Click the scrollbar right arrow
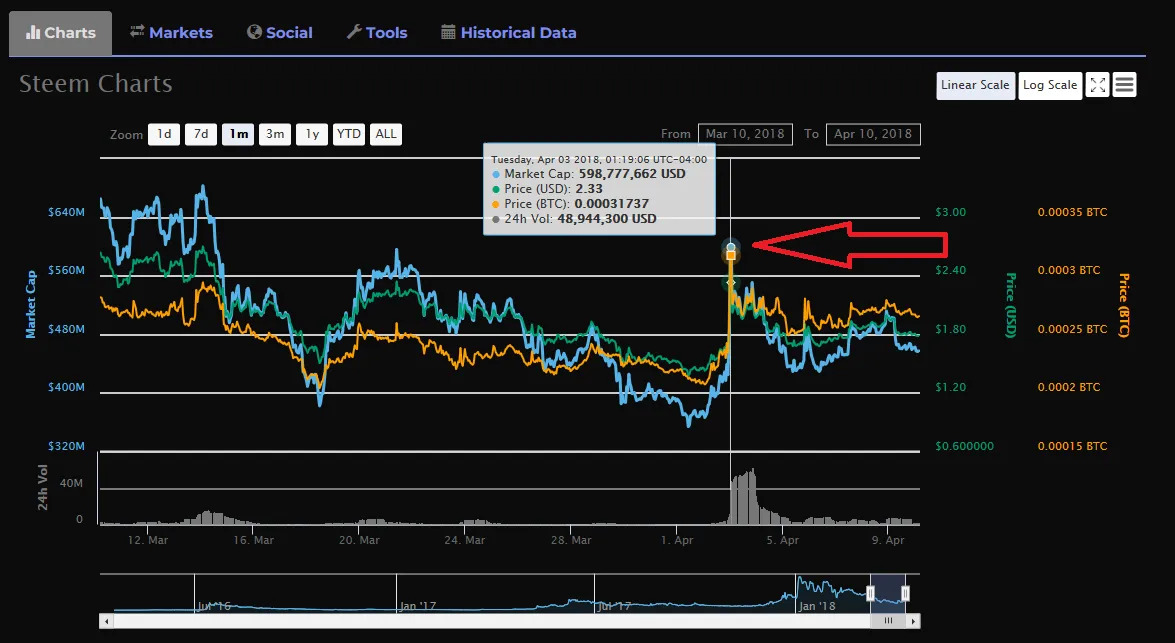The height and width of the screenshot is (643, 1175). [x=913, y=621]
